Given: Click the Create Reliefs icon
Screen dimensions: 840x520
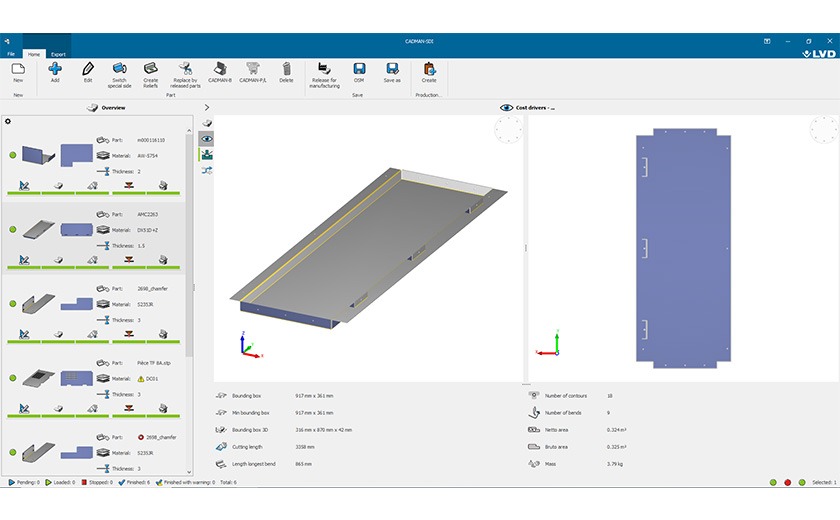Looking at the screenshot, I should 151,68.
